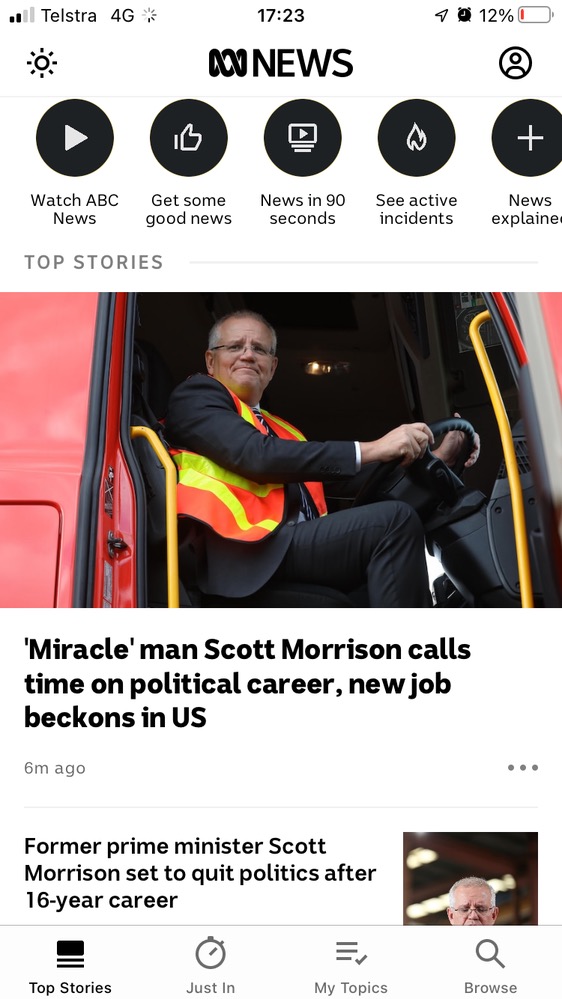This screenshot has height=999, width=562.
Task: Tap the plus News explained icon
Action: coord(528,138)
